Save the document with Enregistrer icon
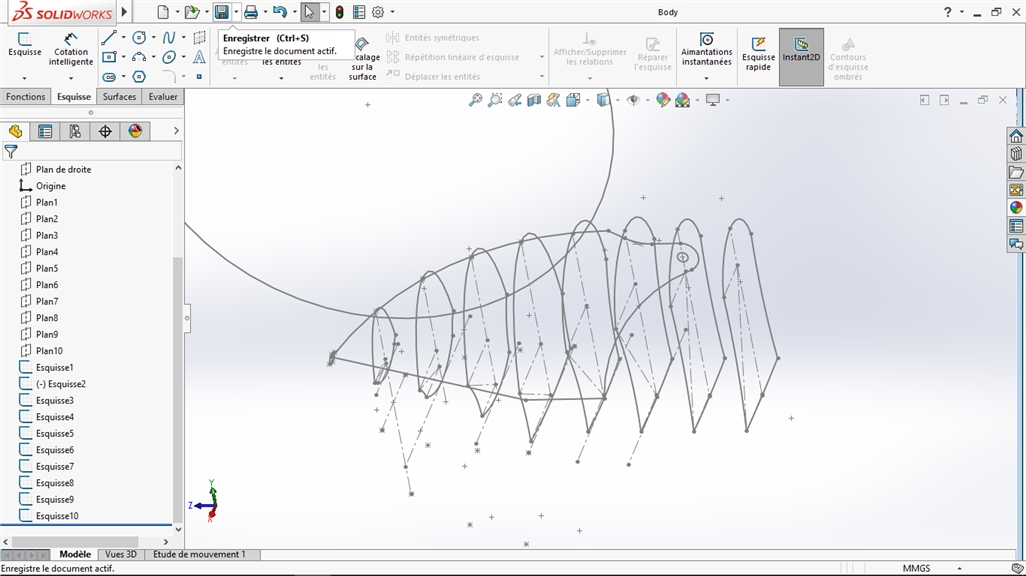Image resolution: width=1026 pixels, height=576 pixels. tap(221, 12)
